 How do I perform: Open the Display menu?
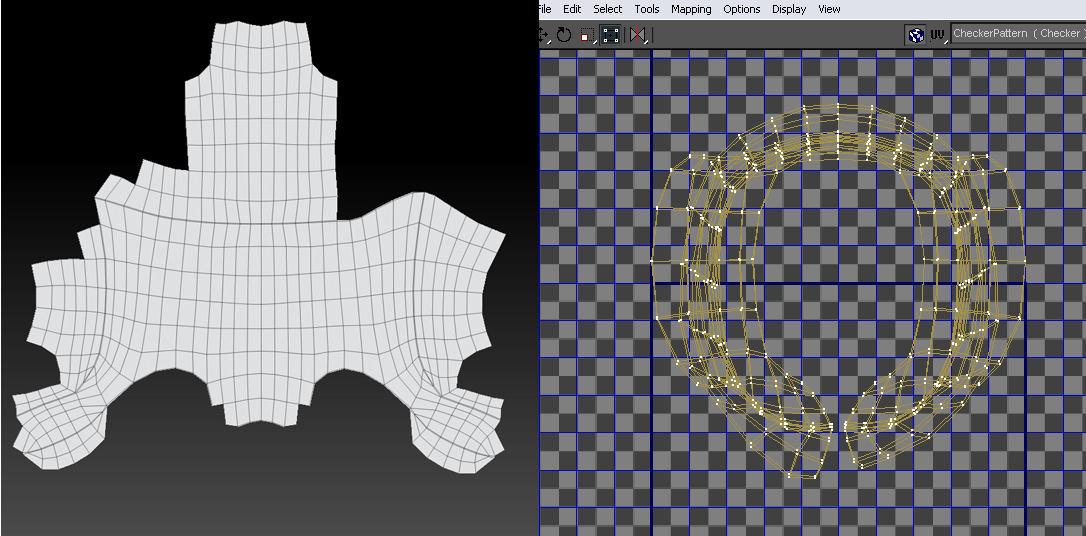(789, 9)
